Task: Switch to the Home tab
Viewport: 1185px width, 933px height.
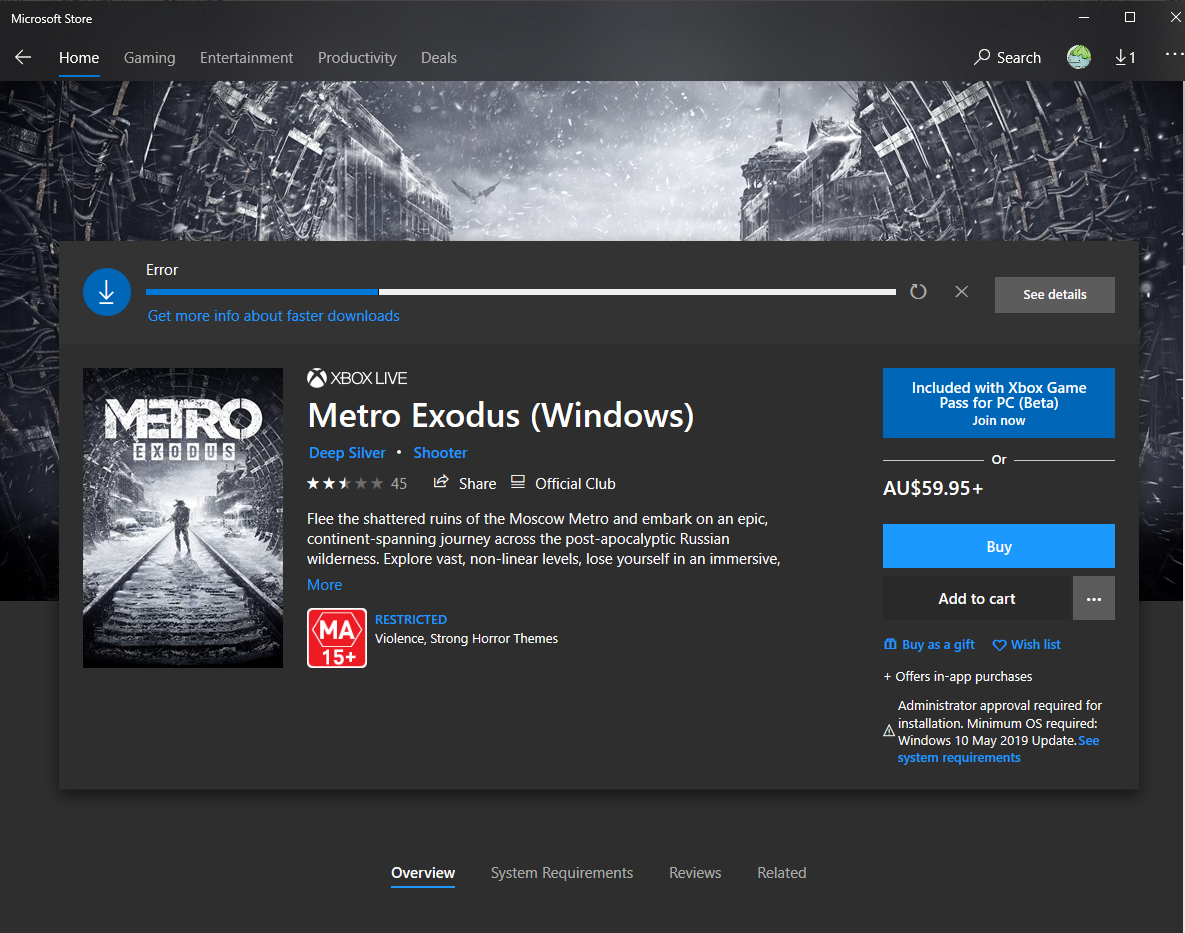Action: [x=79, y=57]
